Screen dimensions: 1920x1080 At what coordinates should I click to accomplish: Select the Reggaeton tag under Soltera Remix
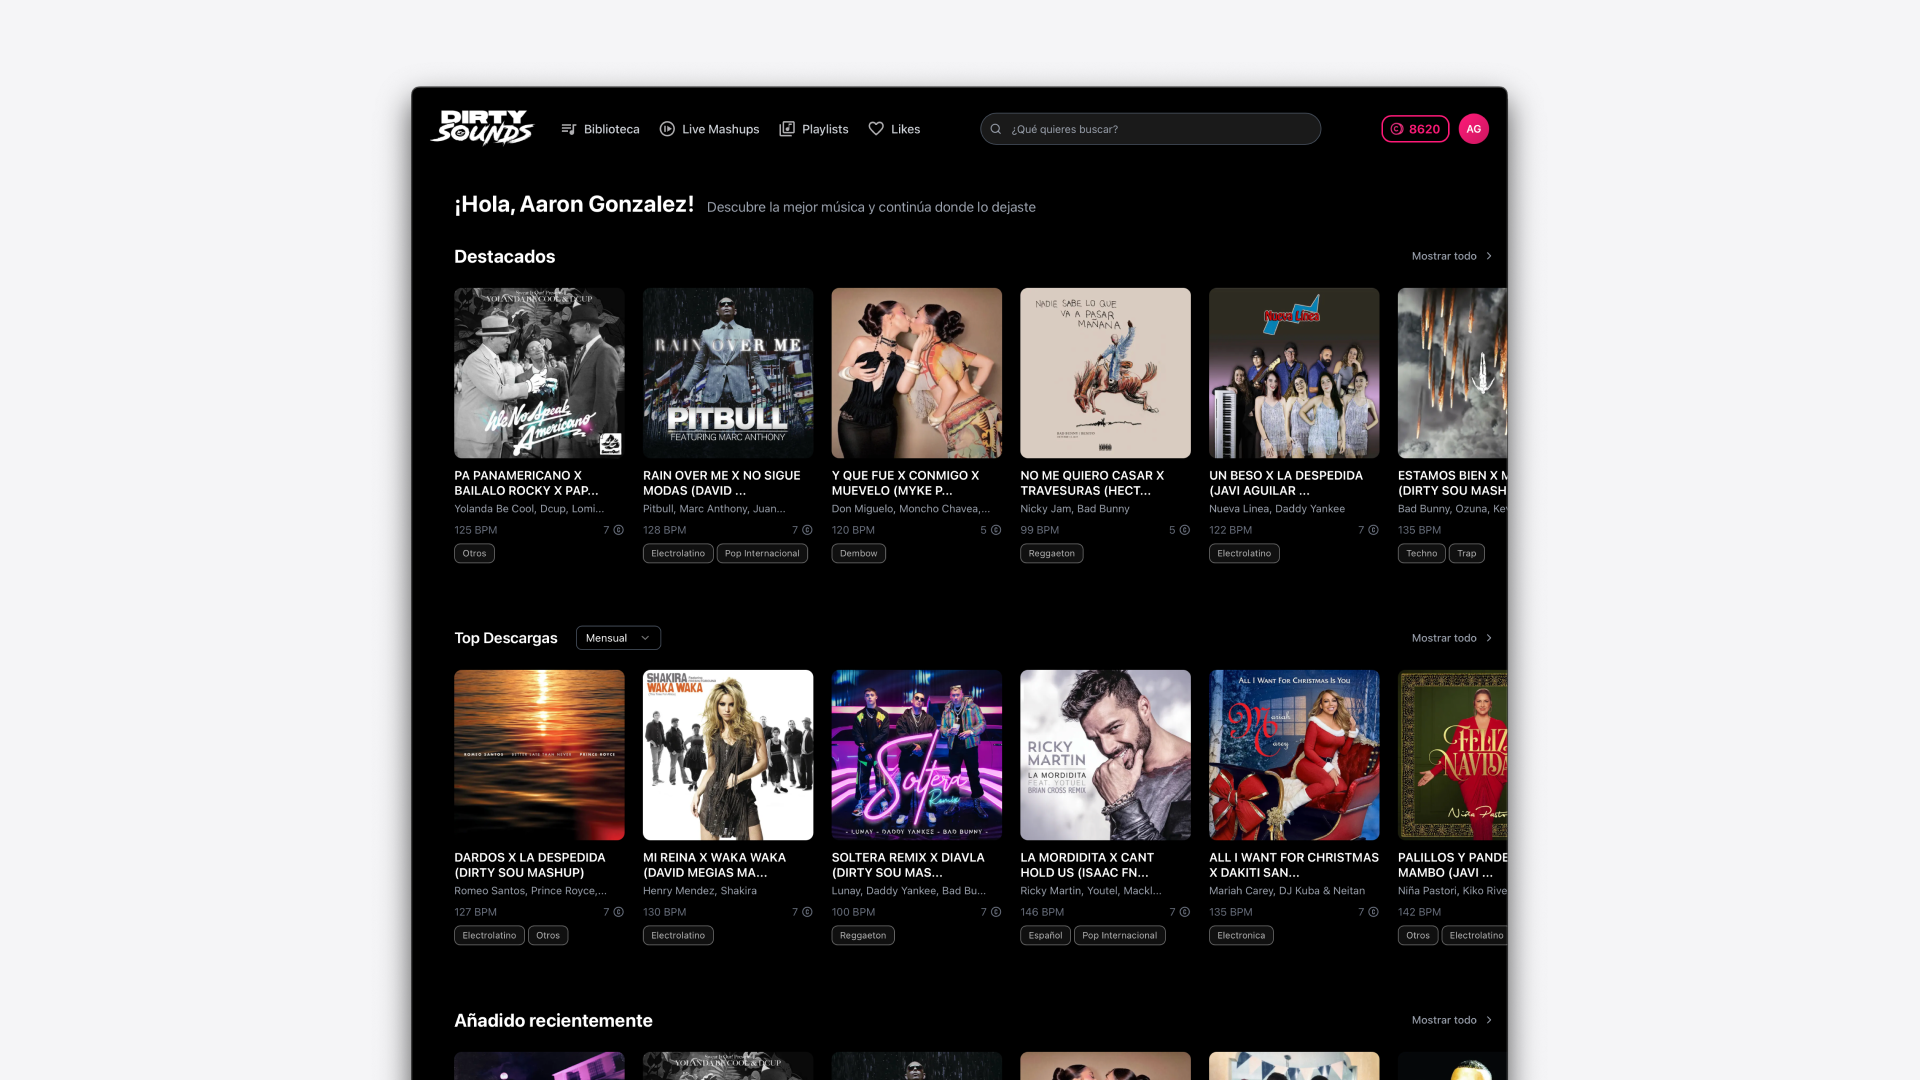(863, 935)
